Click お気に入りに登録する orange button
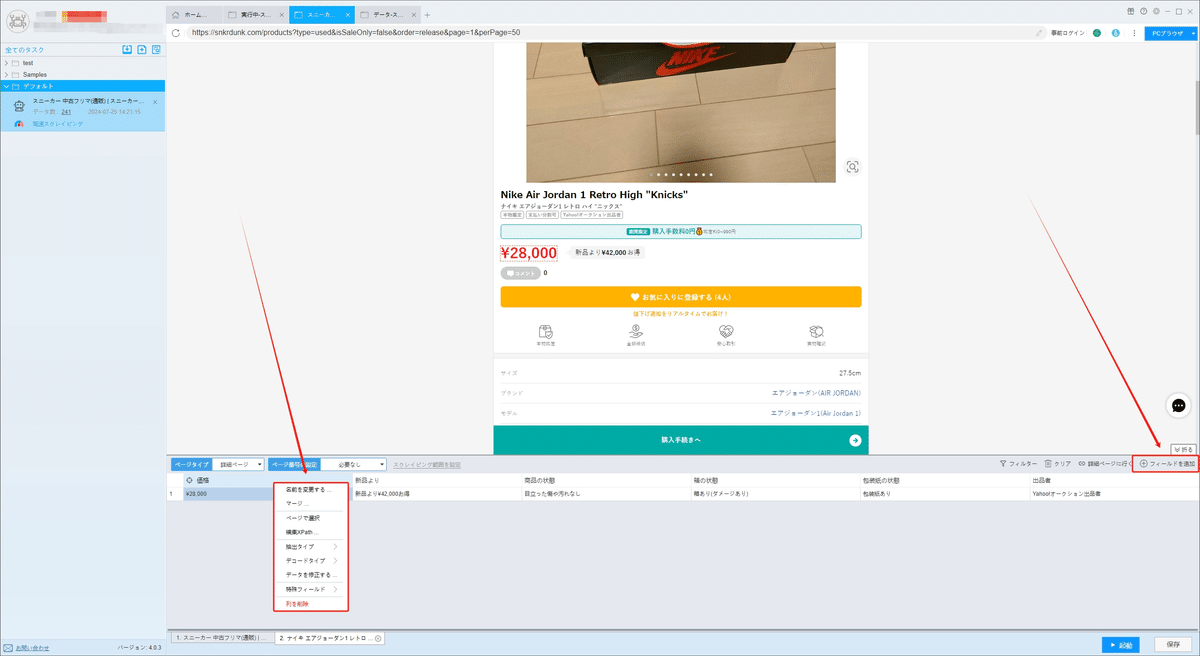The width and height of the screenshot is (1200, 656). coord(680,297)
